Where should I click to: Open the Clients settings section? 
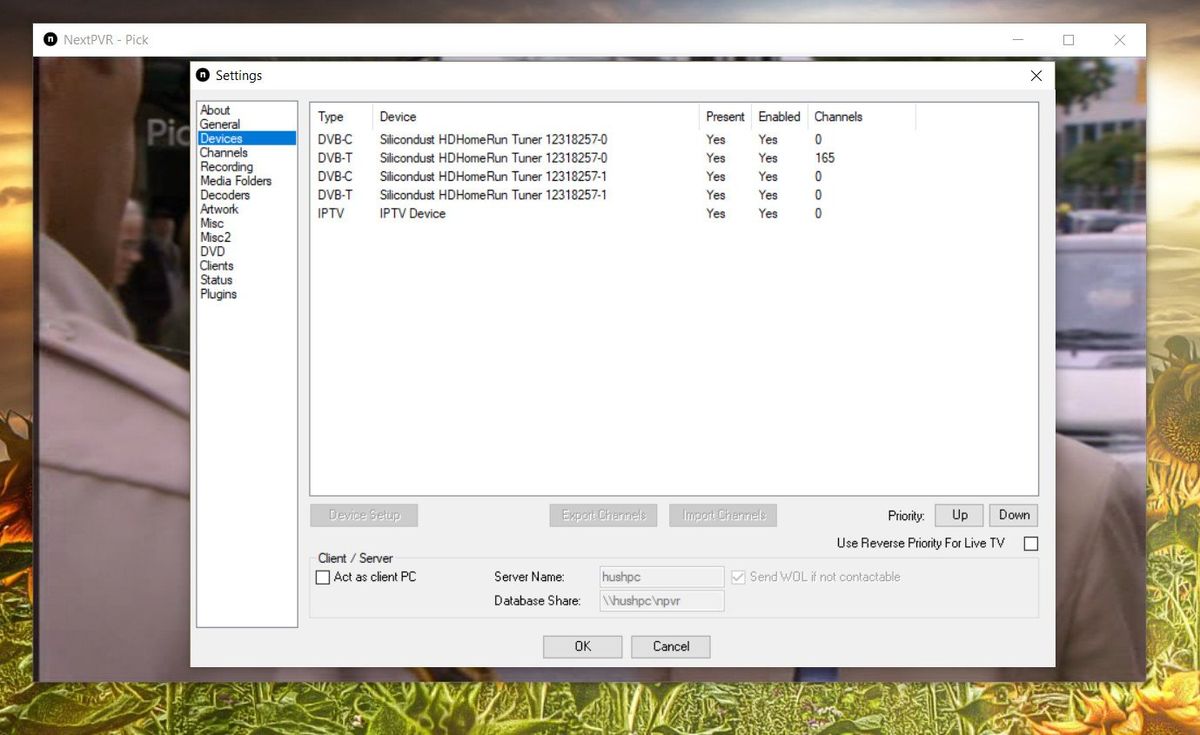pos(218,265)
